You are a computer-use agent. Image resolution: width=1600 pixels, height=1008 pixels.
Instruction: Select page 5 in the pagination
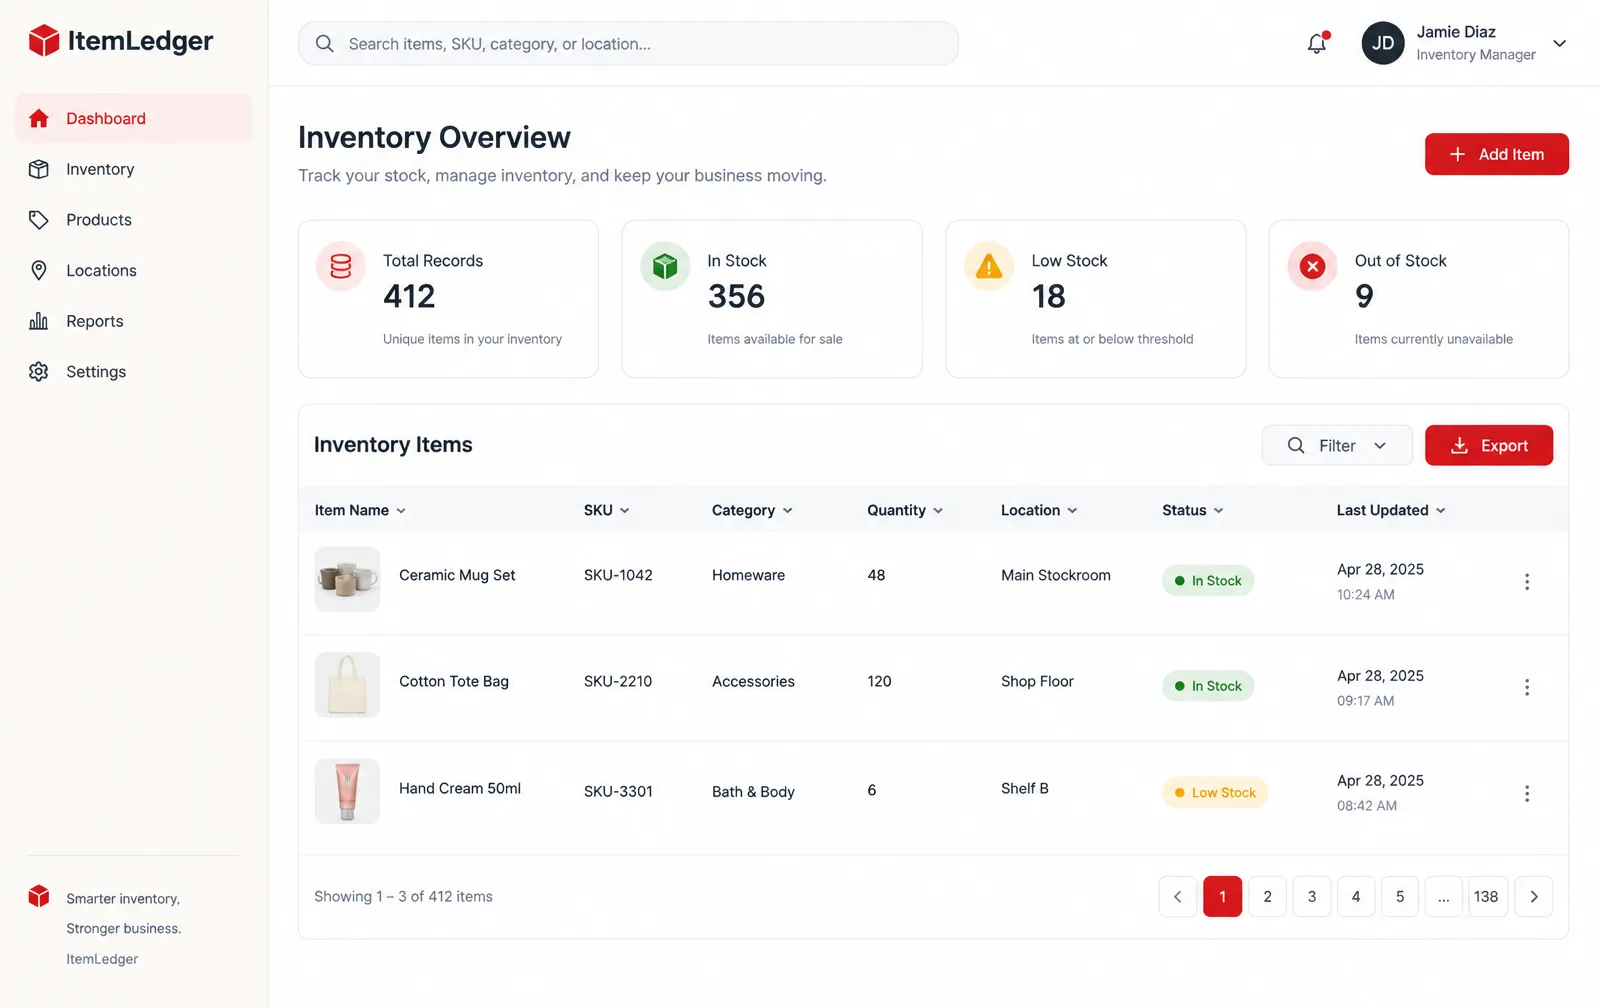(x=1400, y=897)
